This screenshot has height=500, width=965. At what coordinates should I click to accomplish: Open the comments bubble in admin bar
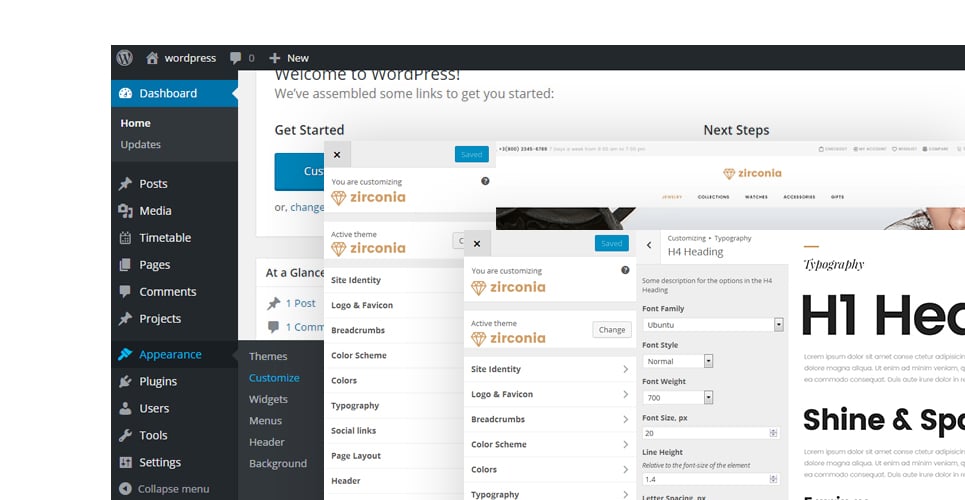click(x=235, y=58)
